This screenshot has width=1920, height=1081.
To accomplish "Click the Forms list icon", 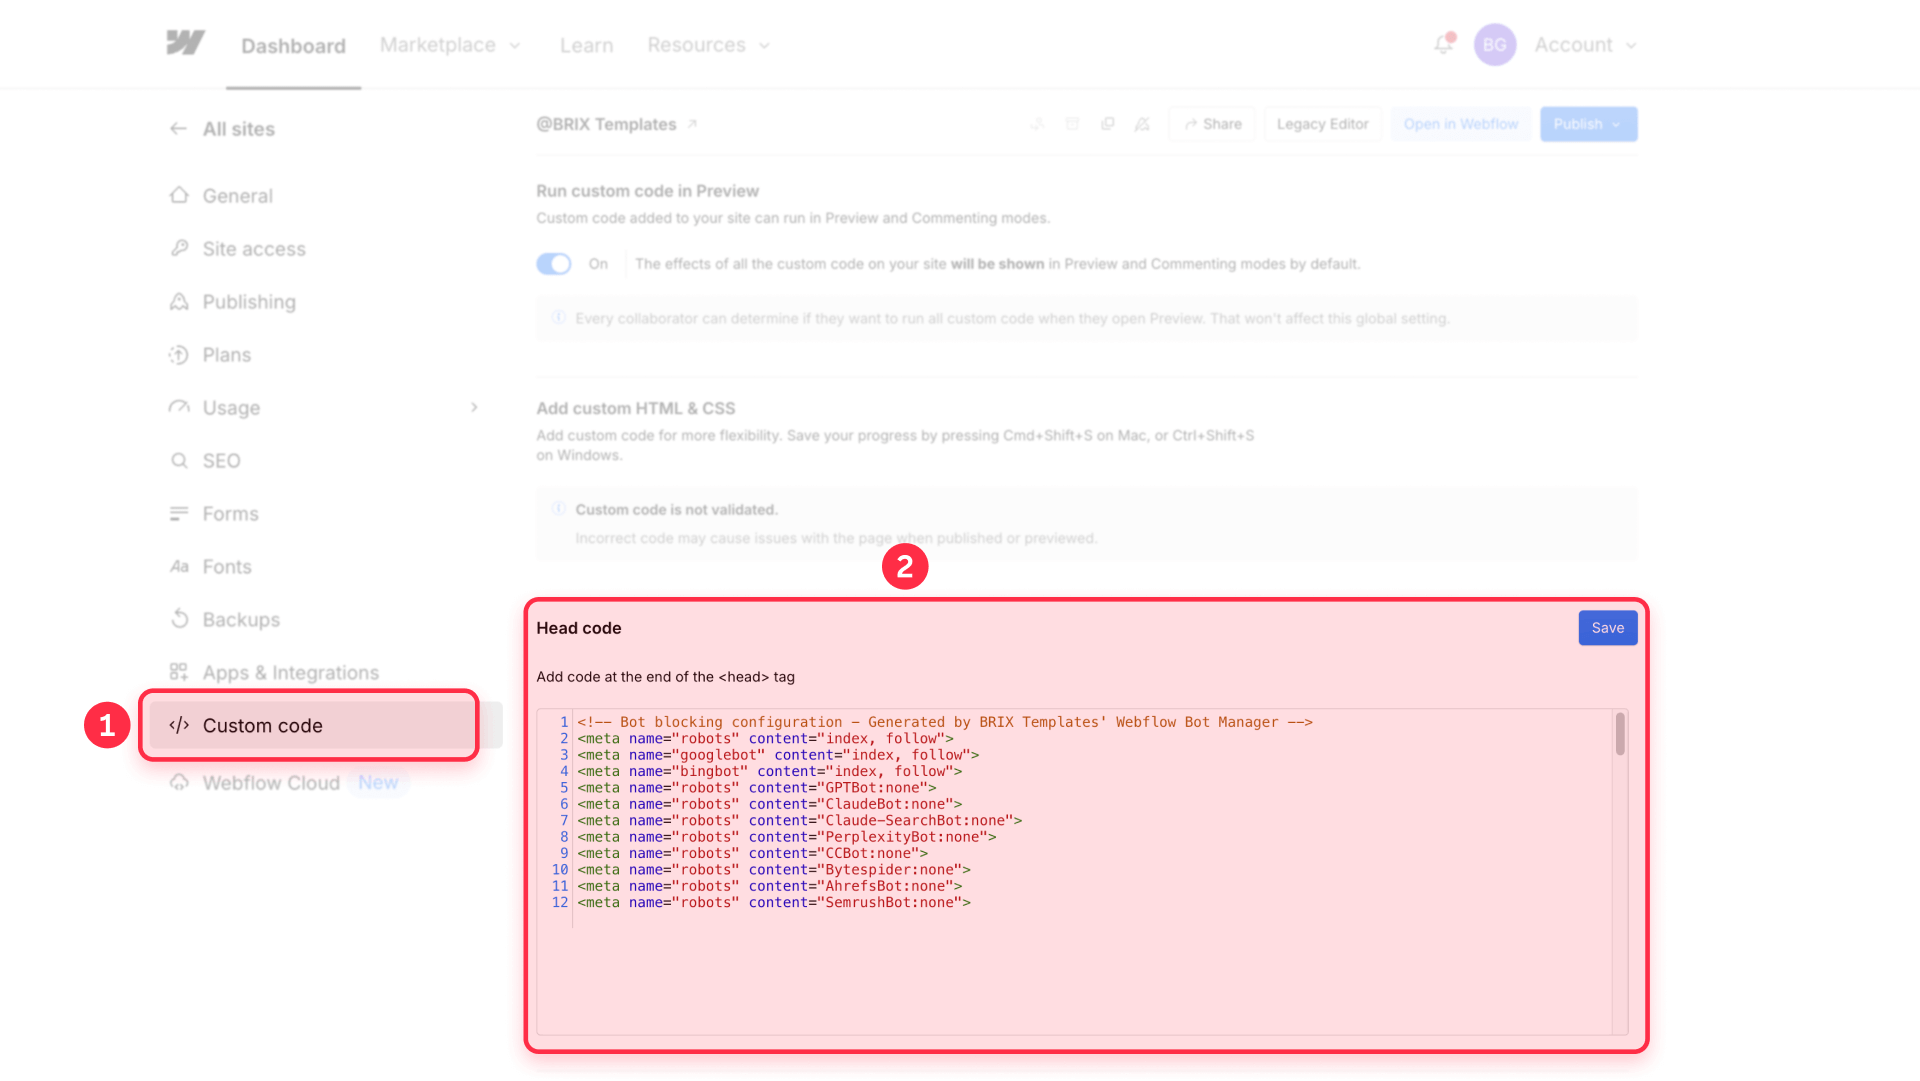I will (179, 514).
